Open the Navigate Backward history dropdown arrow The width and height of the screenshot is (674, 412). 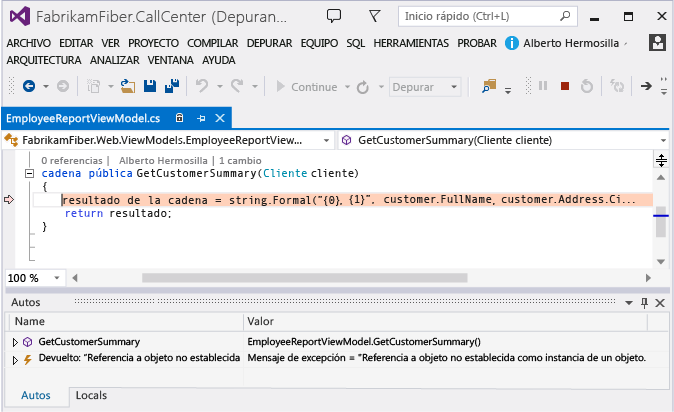click(46, 86)
